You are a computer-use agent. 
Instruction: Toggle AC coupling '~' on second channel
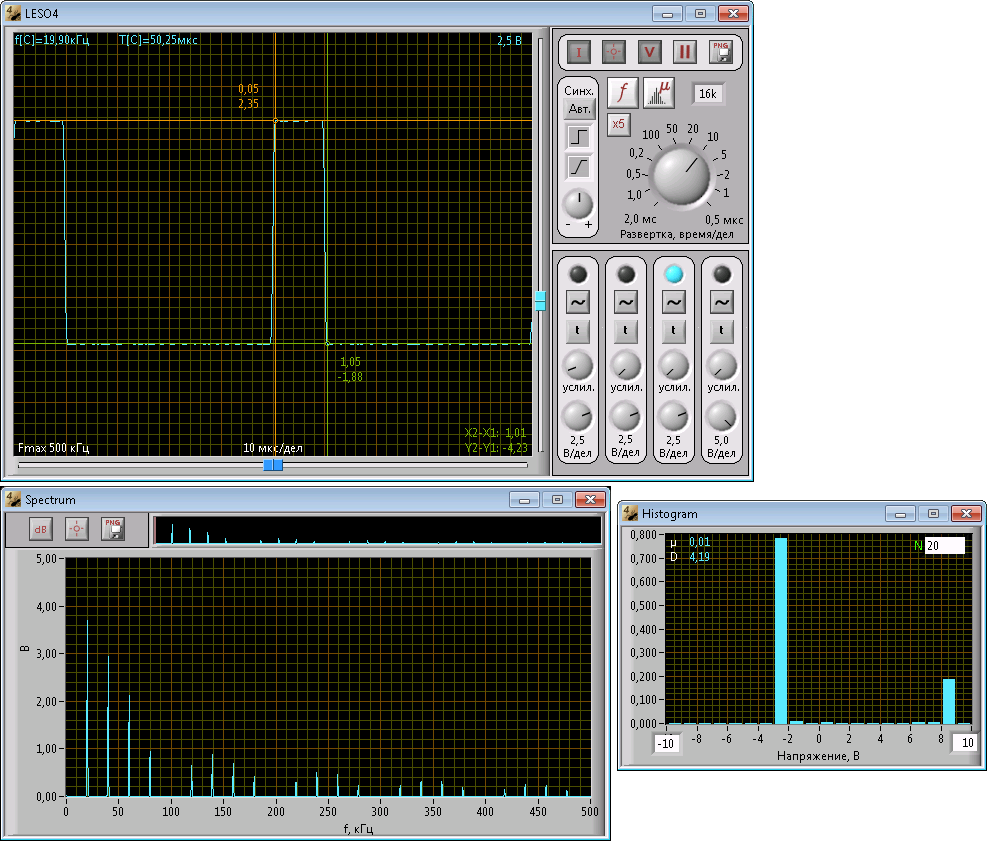pyautogui.click(x=626, y=302)
